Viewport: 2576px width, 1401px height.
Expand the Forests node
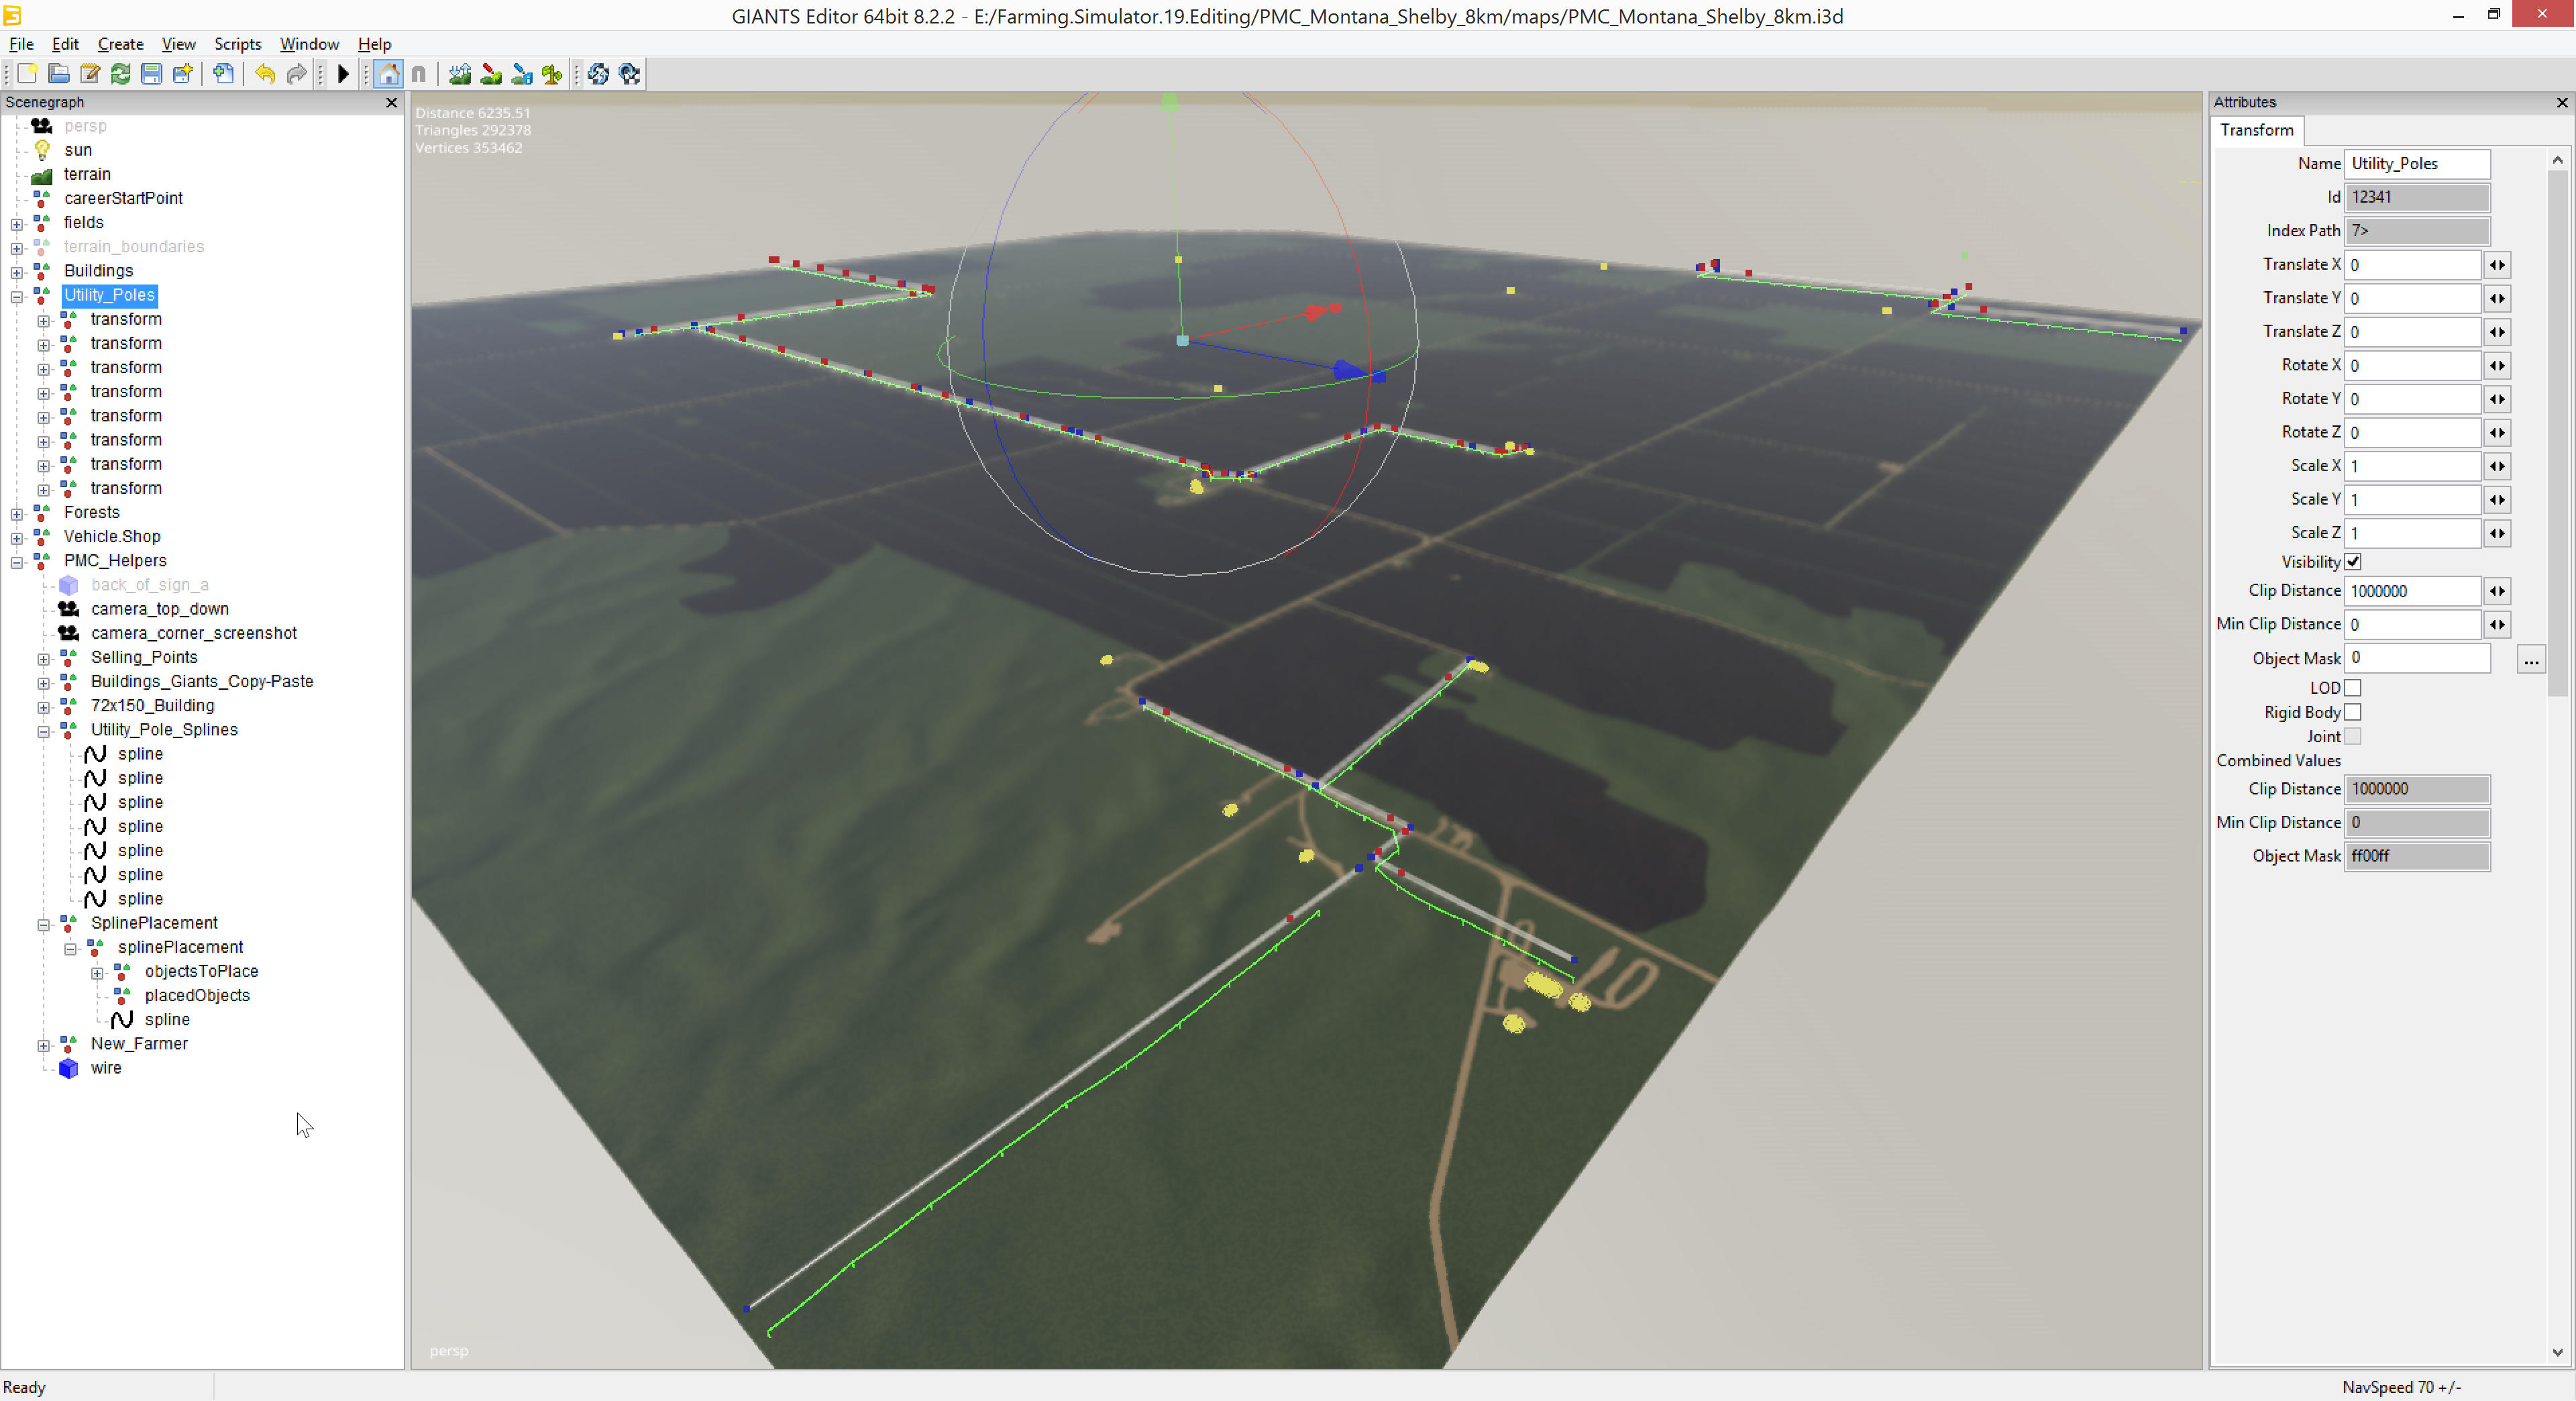pos(17,514)
